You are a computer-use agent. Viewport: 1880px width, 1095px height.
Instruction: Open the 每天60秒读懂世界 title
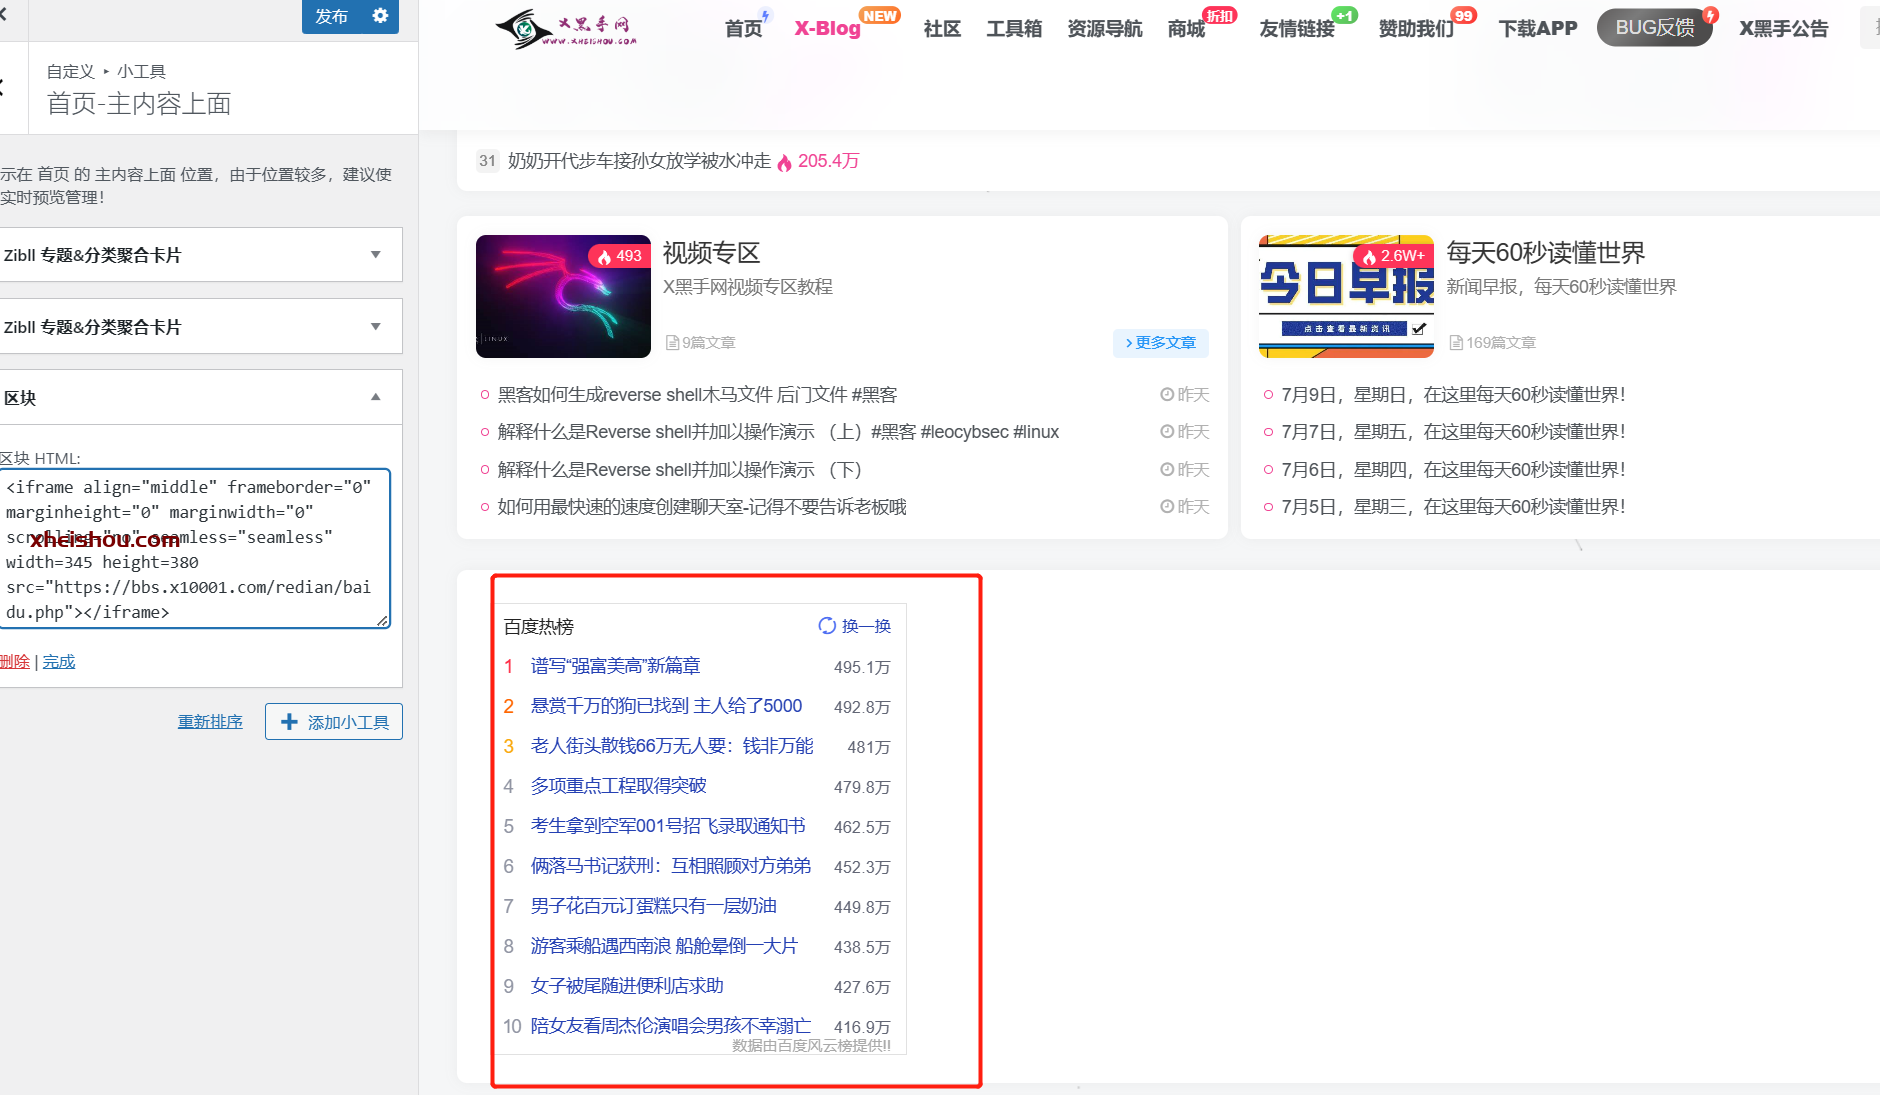tap(1545, 253)
